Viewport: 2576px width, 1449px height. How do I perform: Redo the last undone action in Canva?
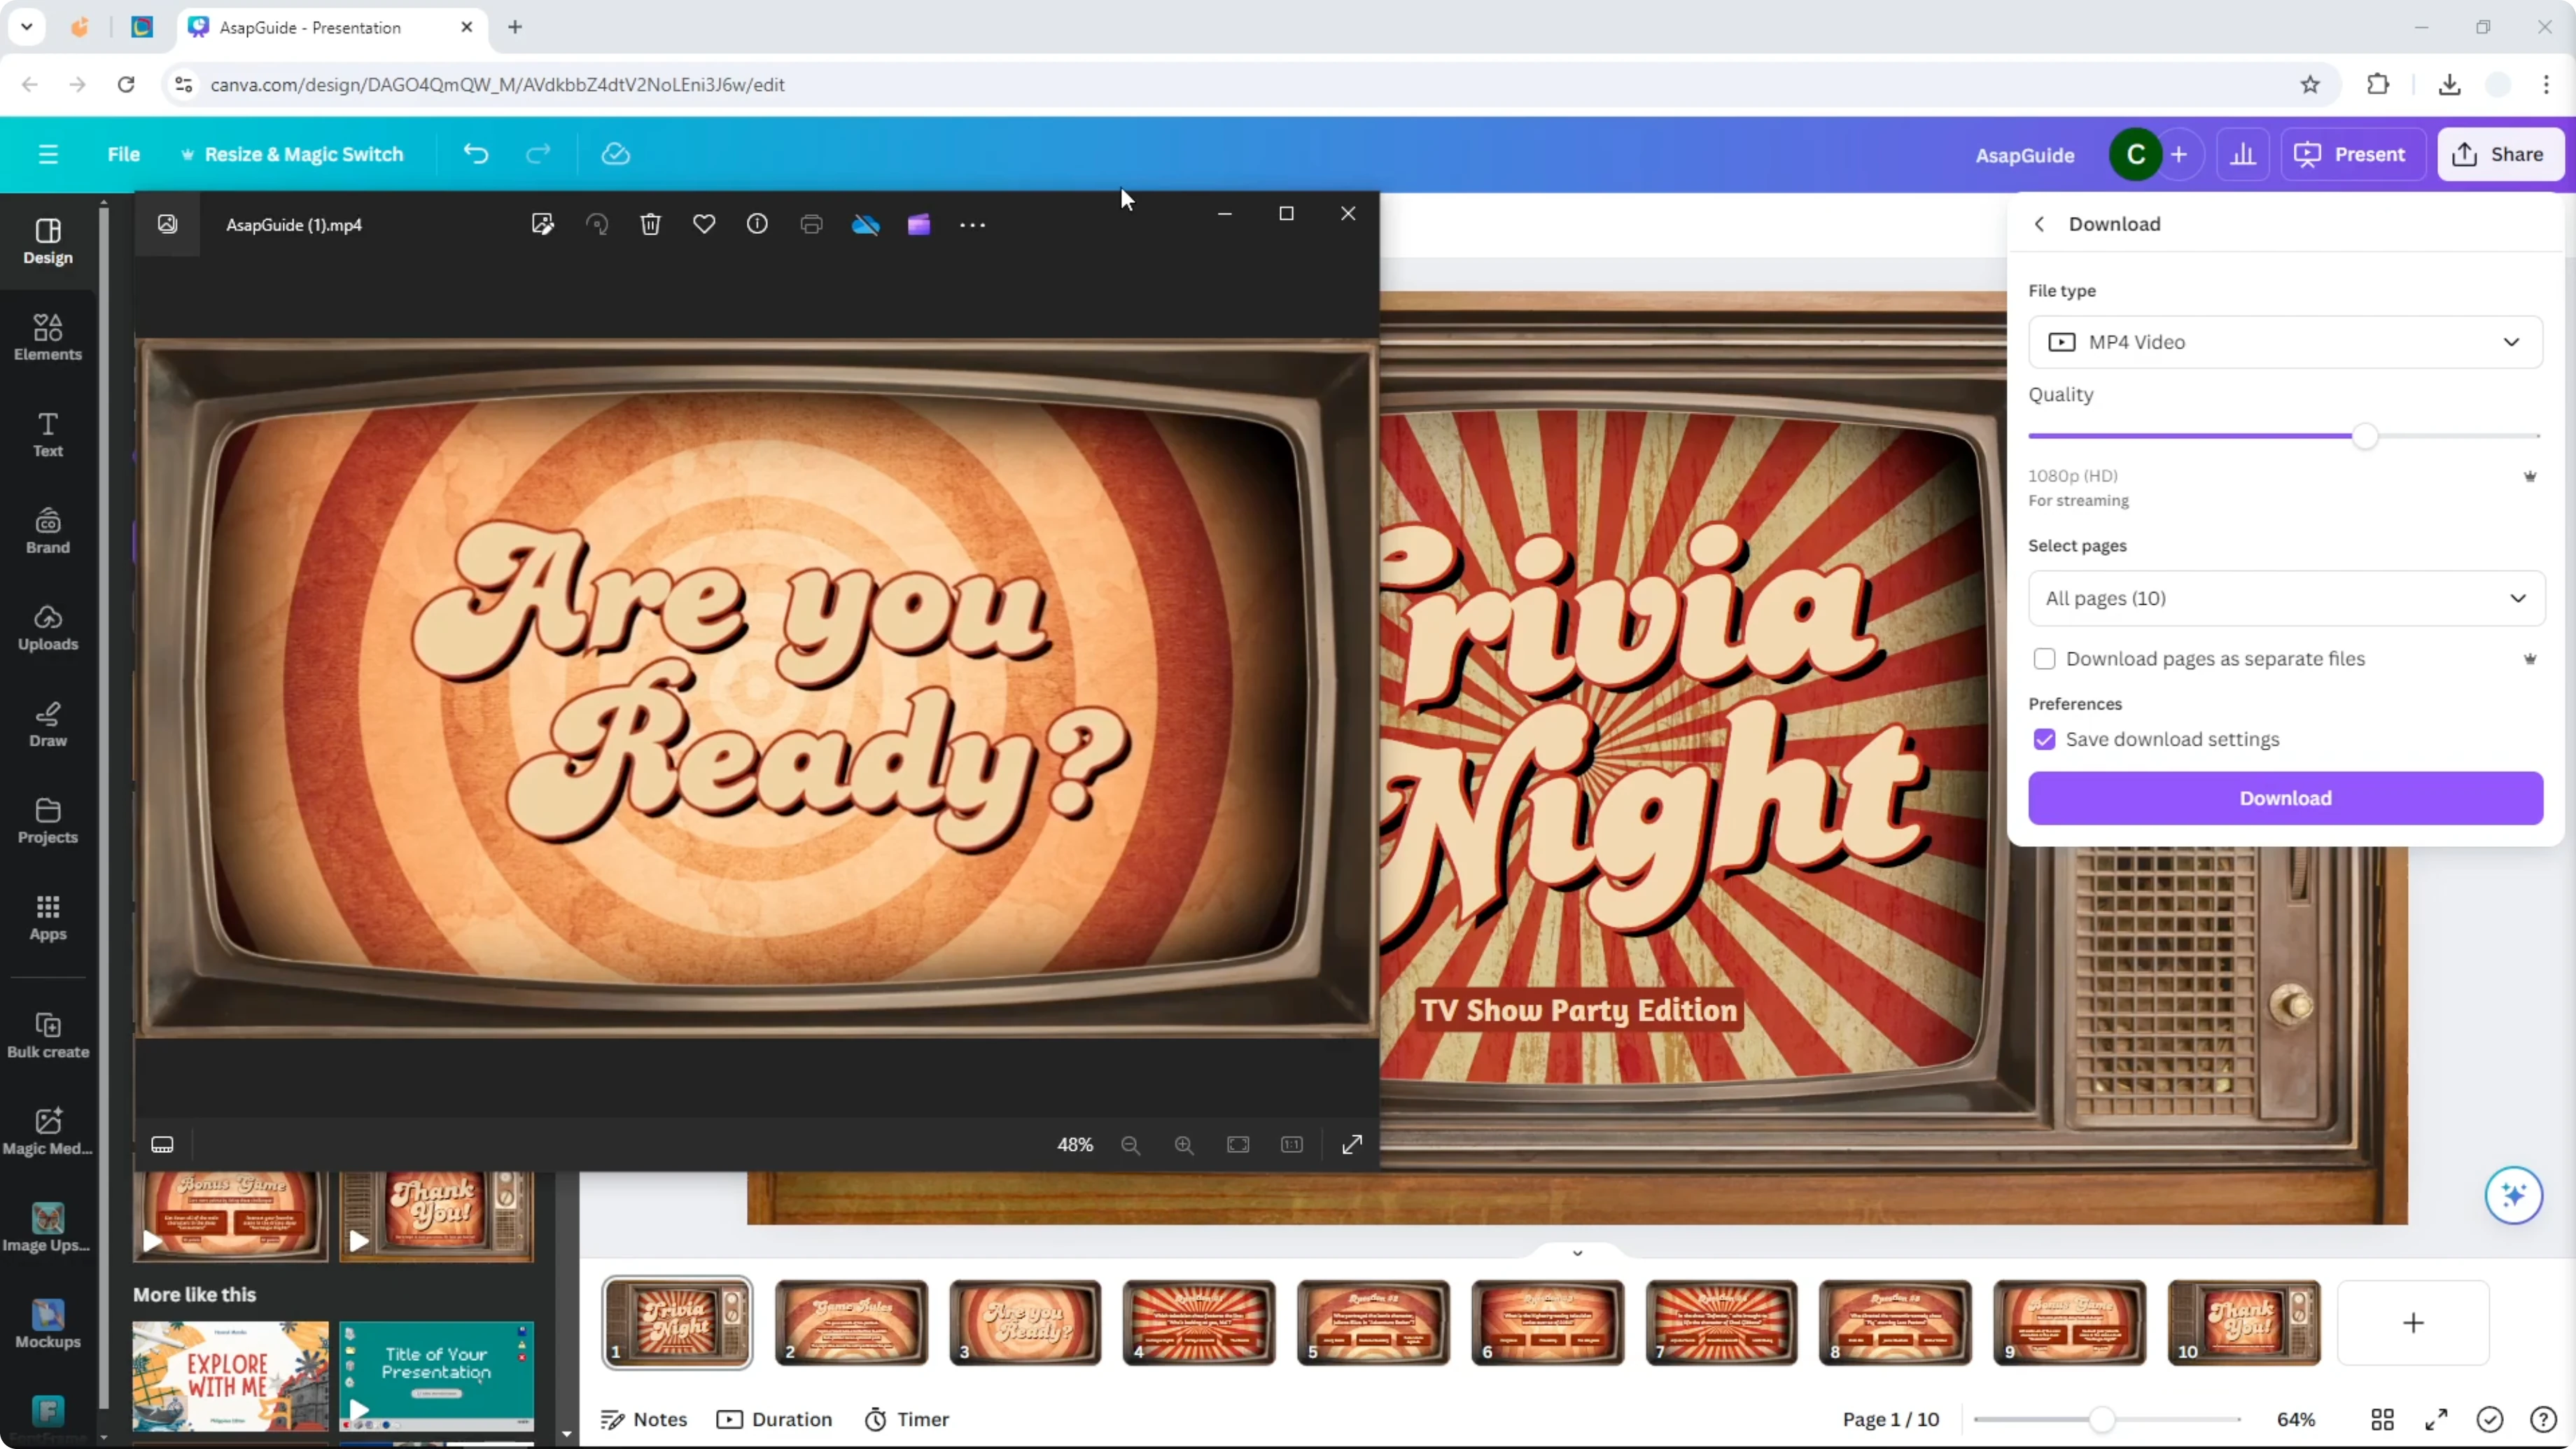pos(538,154)
